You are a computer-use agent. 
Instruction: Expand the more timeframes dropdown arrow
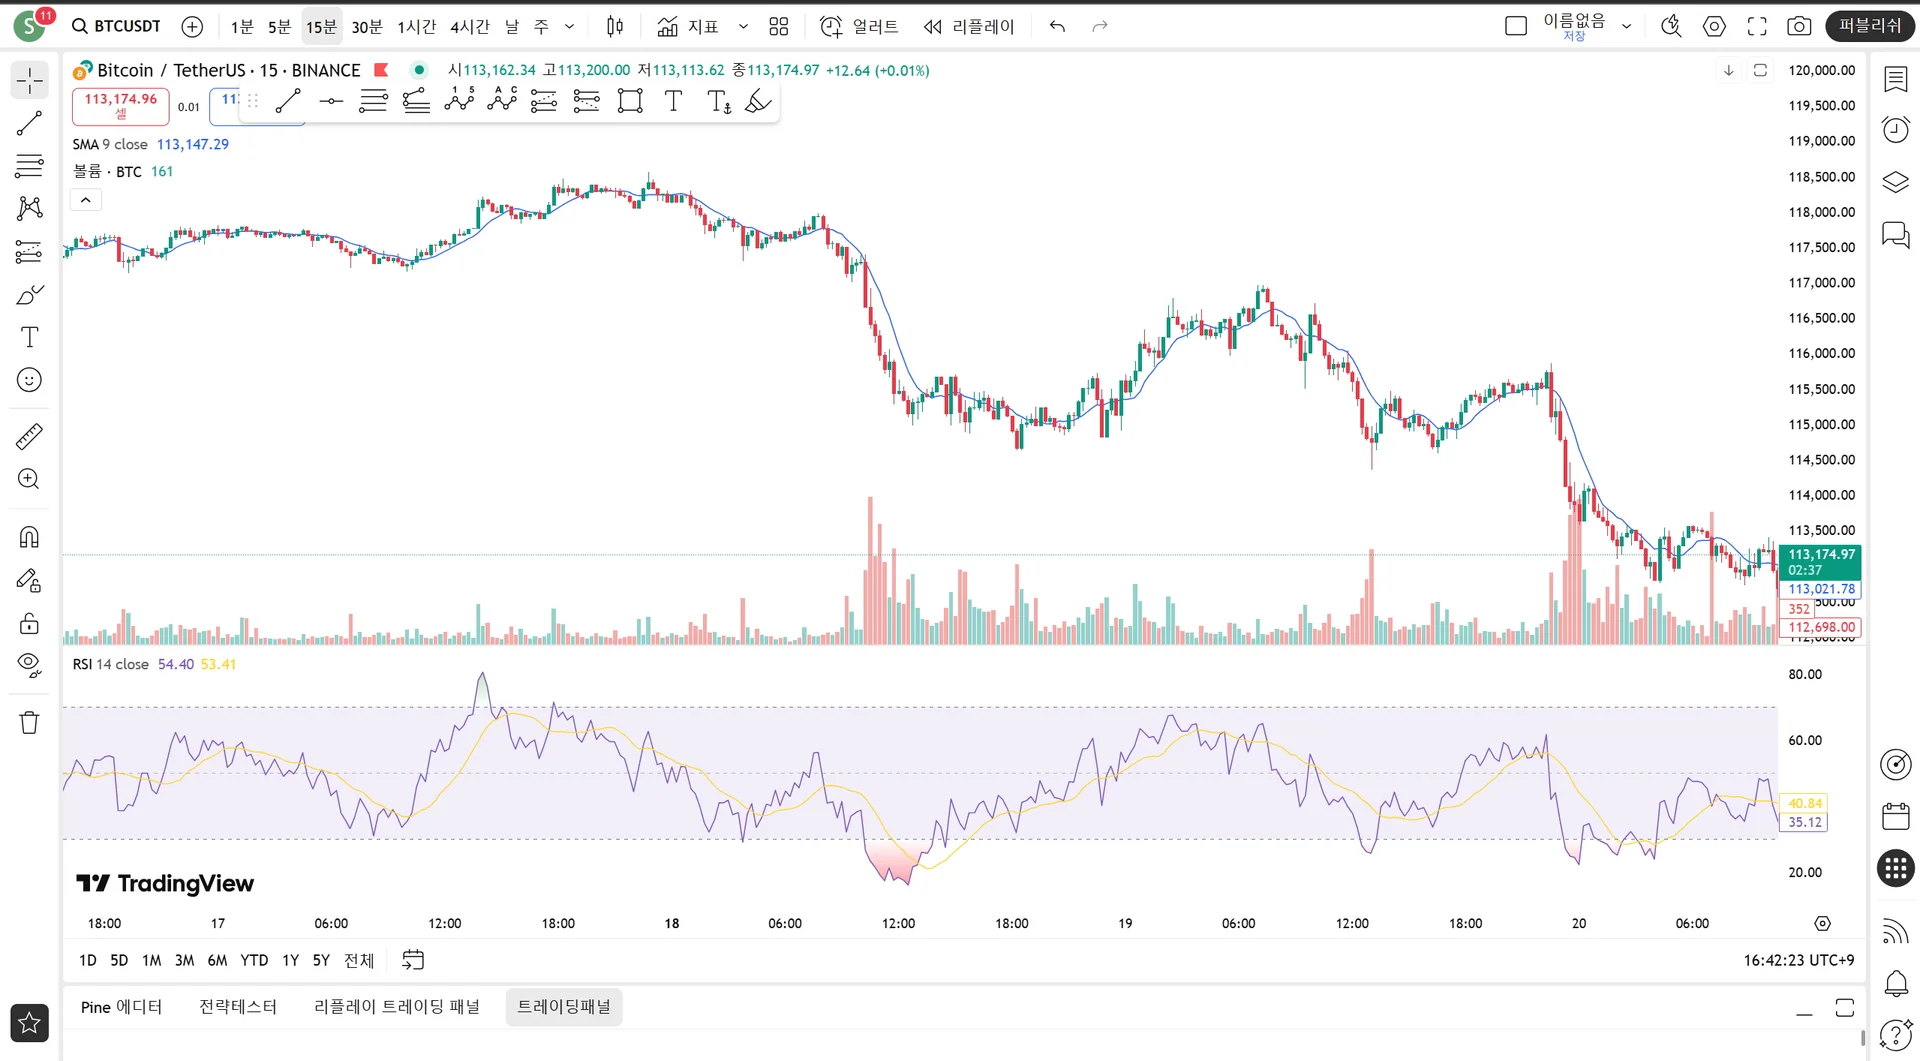click(x=570, y=26)
